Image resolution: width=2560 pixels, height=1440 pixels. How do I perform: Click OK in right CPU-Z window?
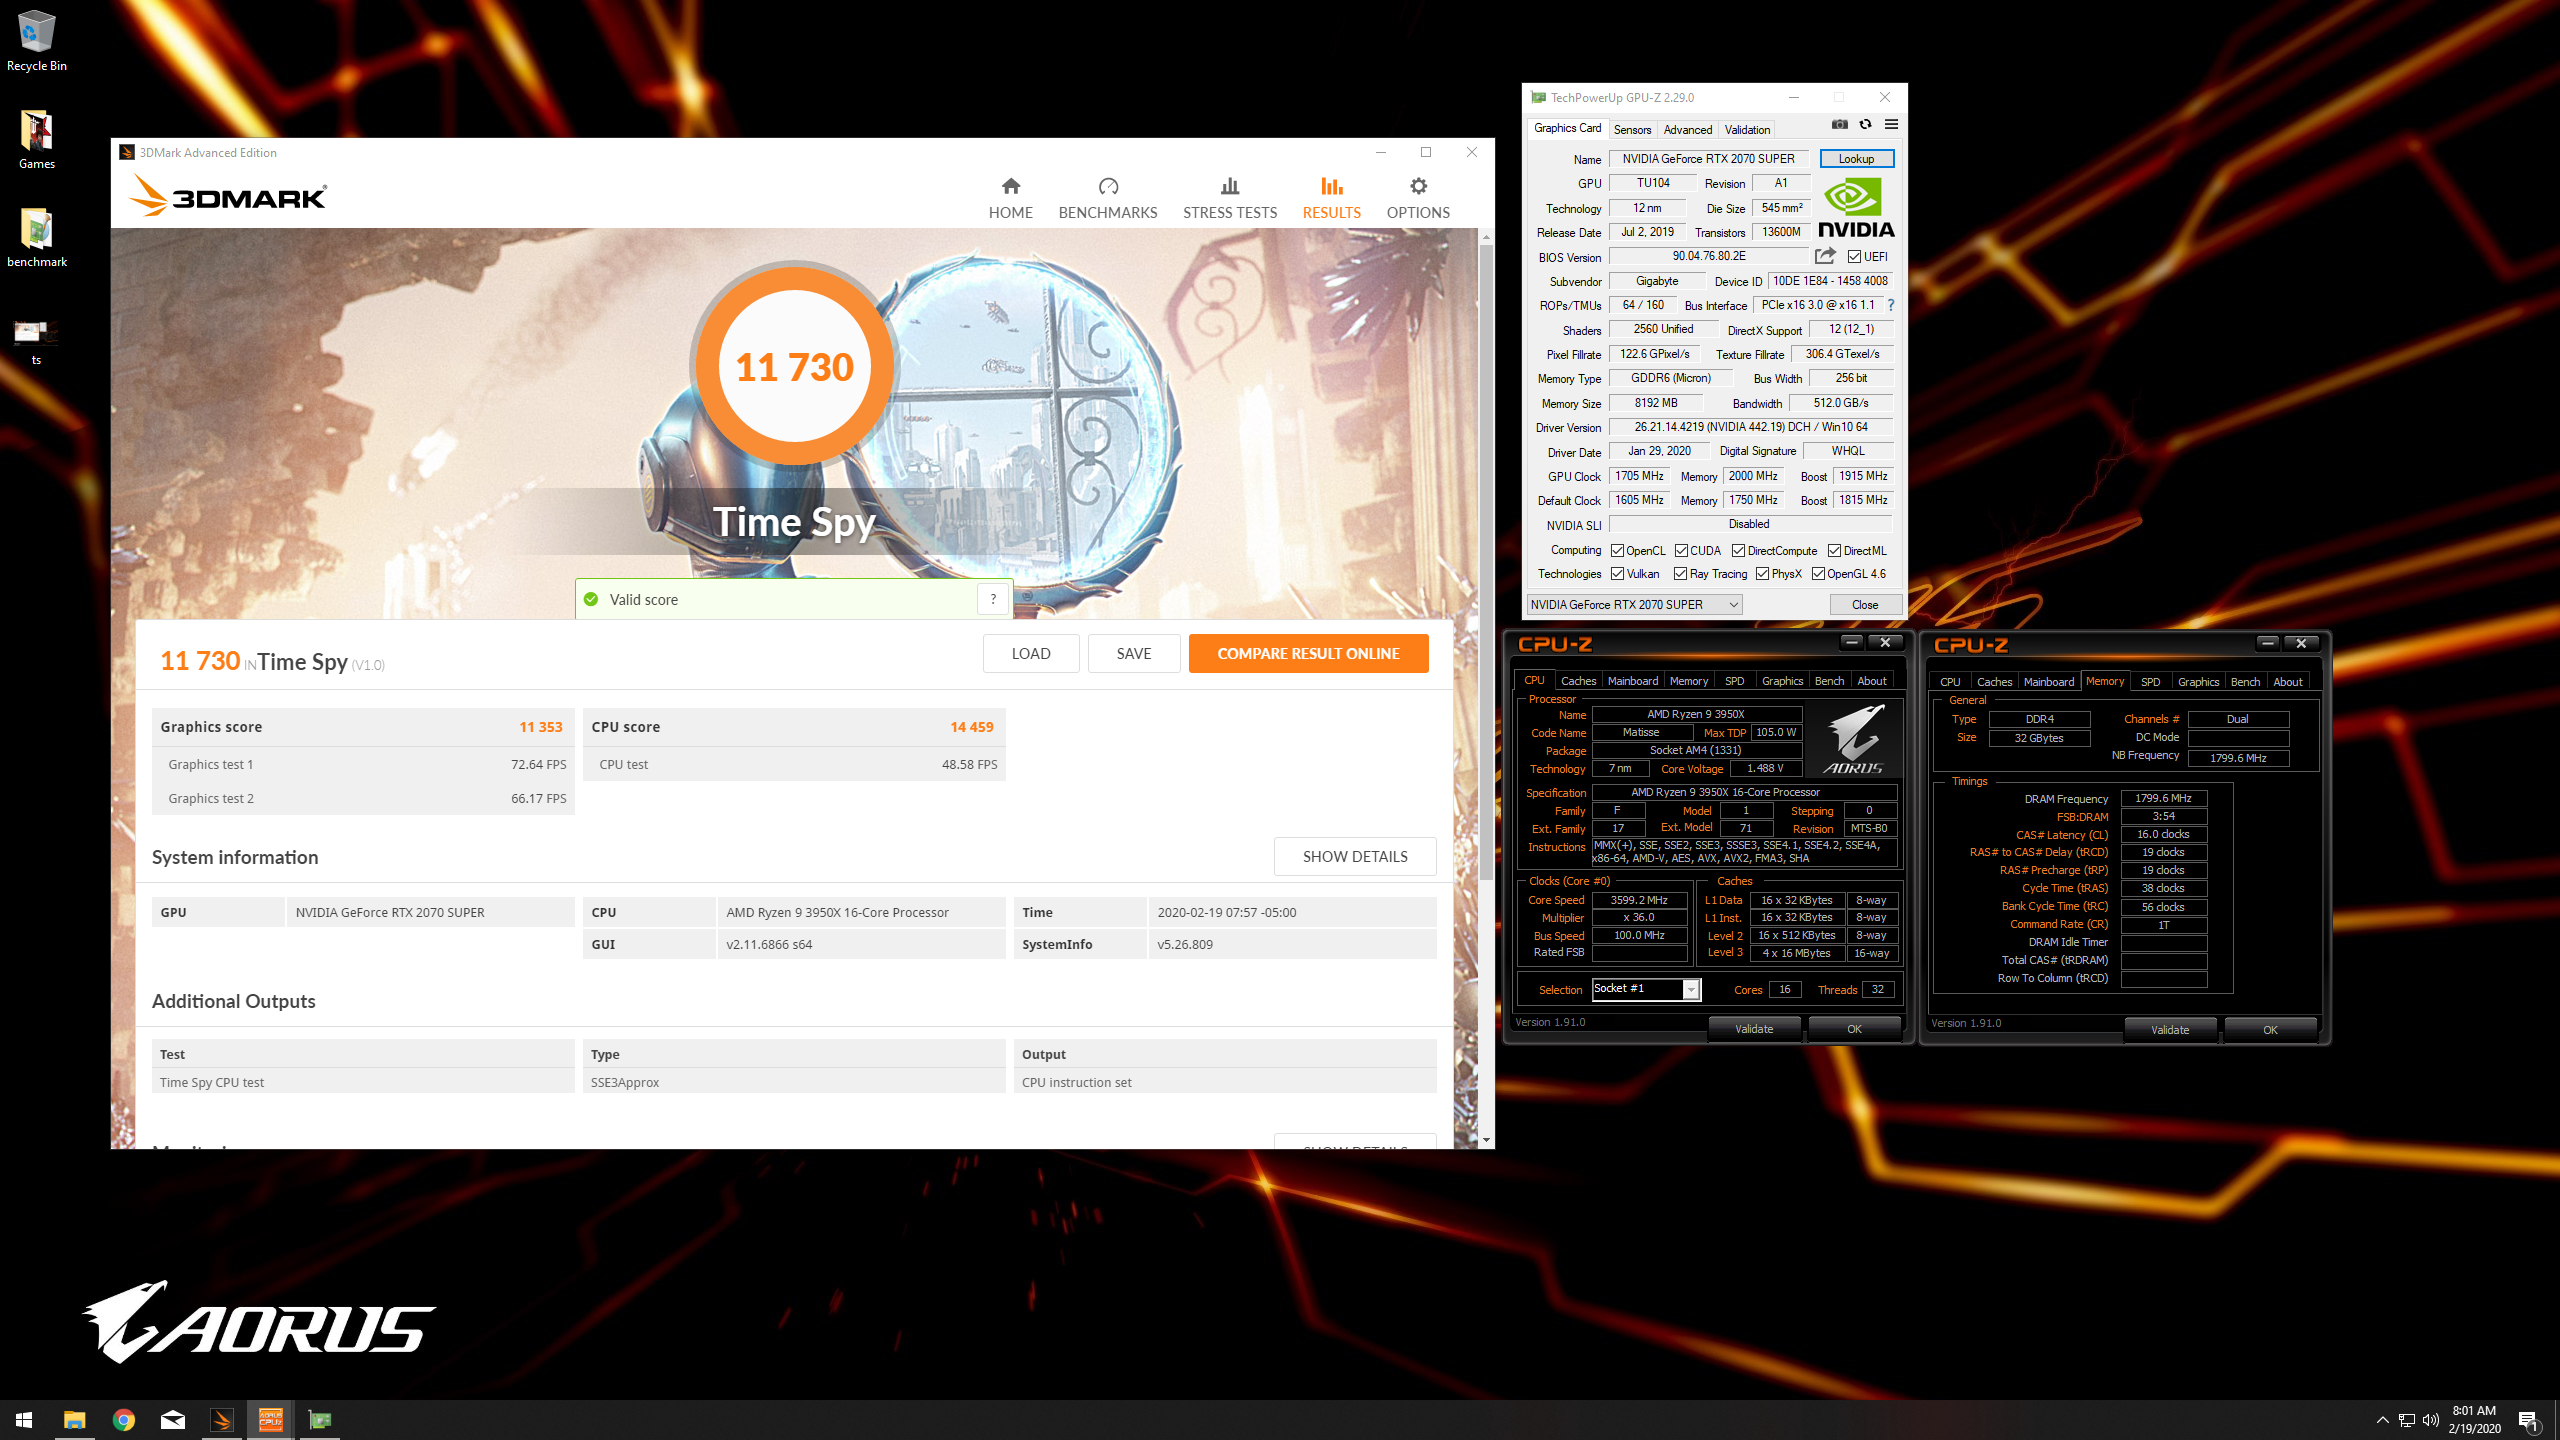tap(2270, 1030)
